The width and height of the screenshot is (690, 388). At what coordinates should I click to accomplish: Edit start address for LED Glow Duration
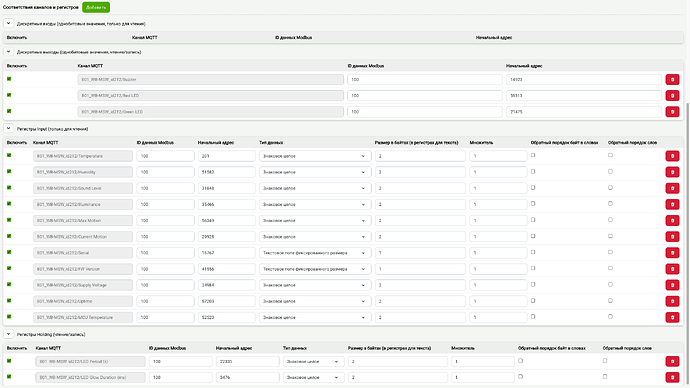point(247,377)
